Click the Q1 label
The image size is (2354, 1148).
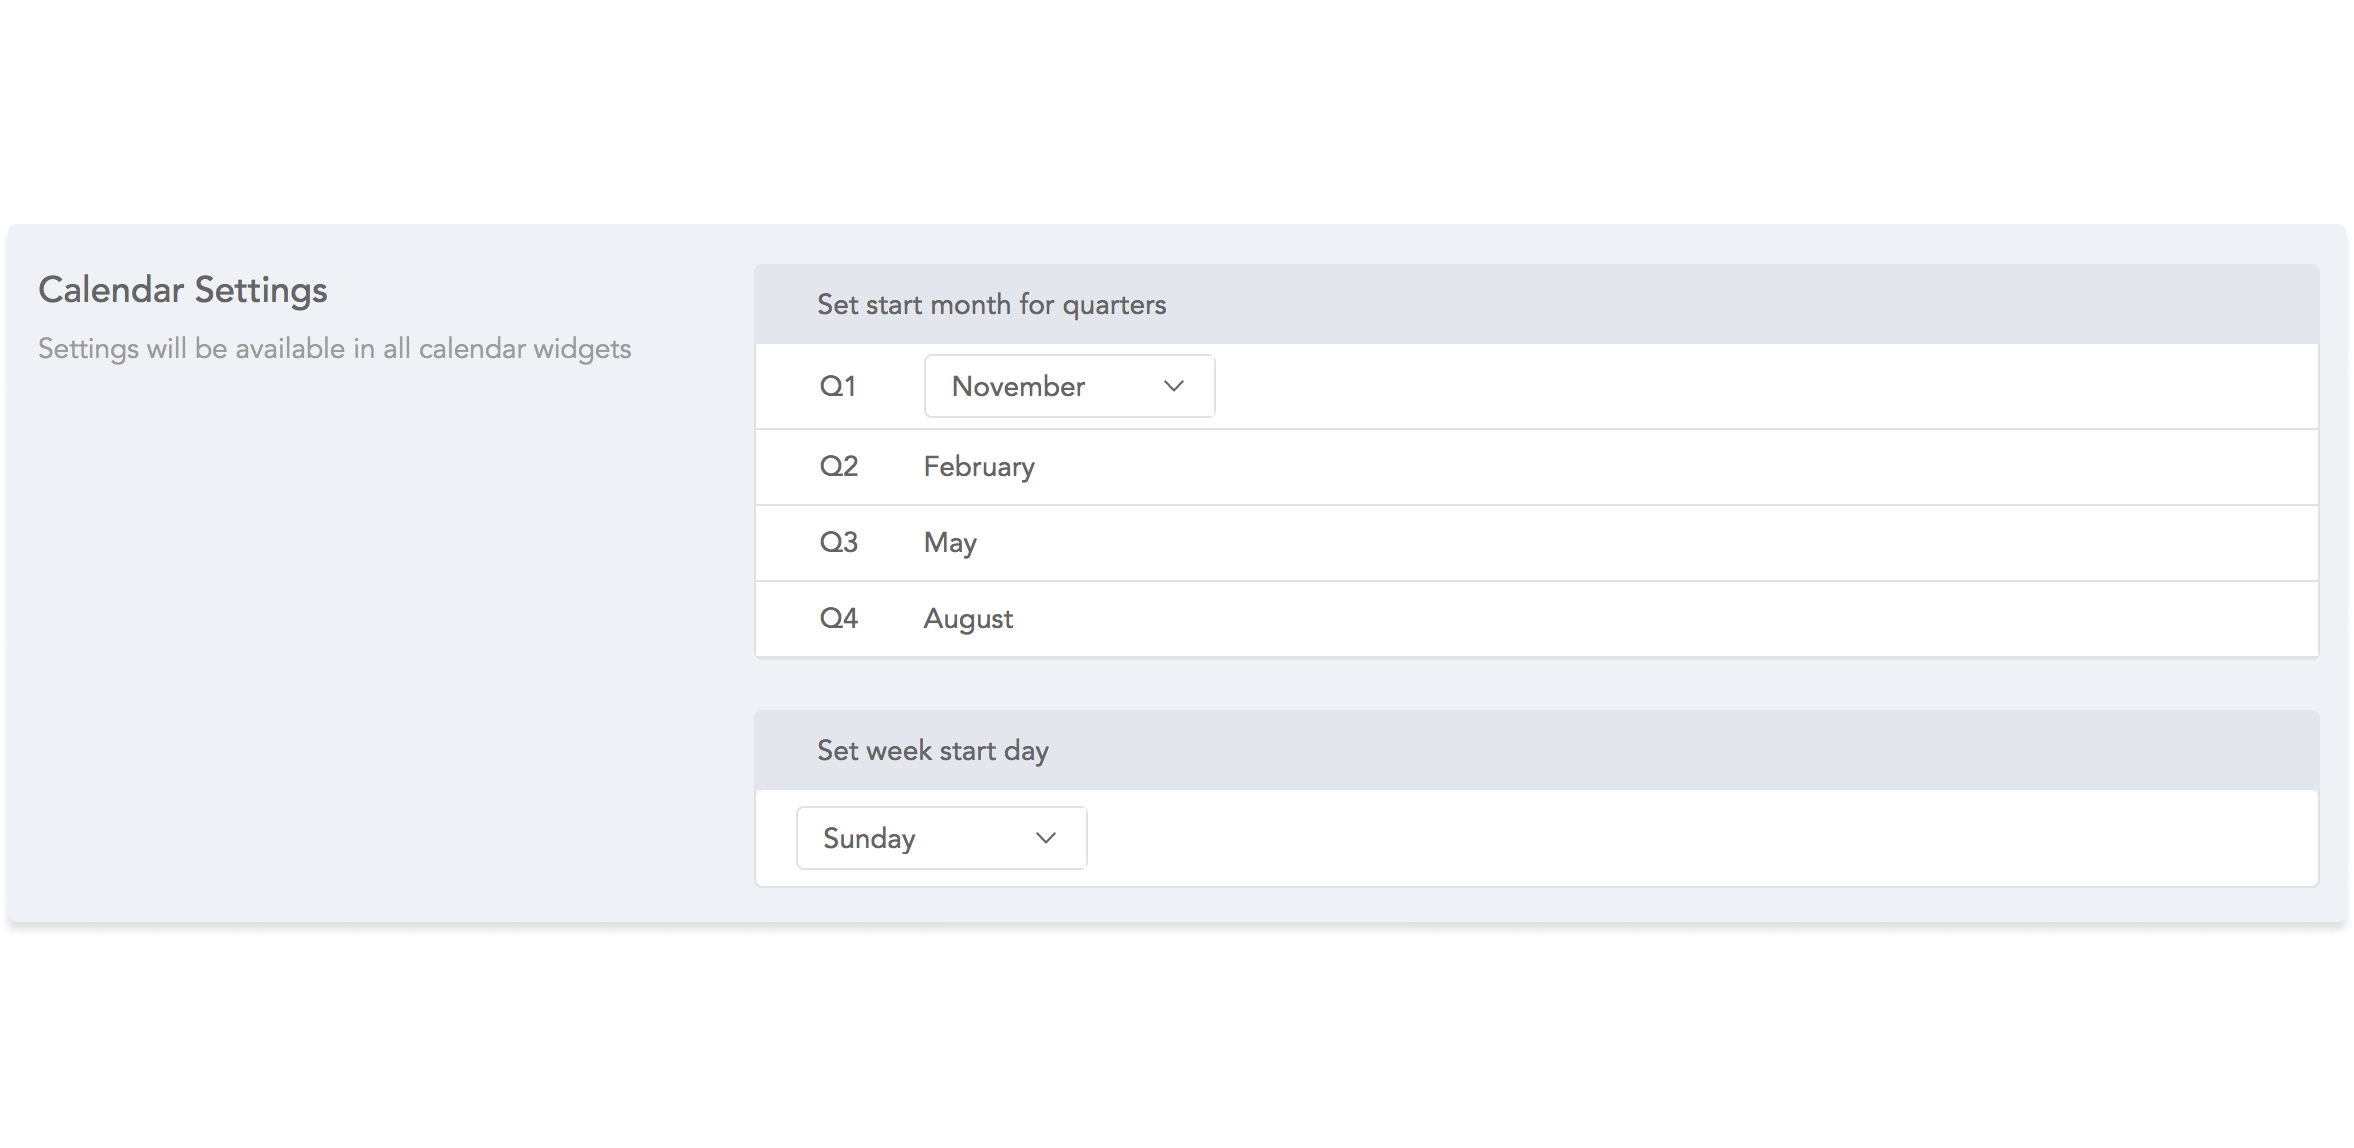click(838, 386)
